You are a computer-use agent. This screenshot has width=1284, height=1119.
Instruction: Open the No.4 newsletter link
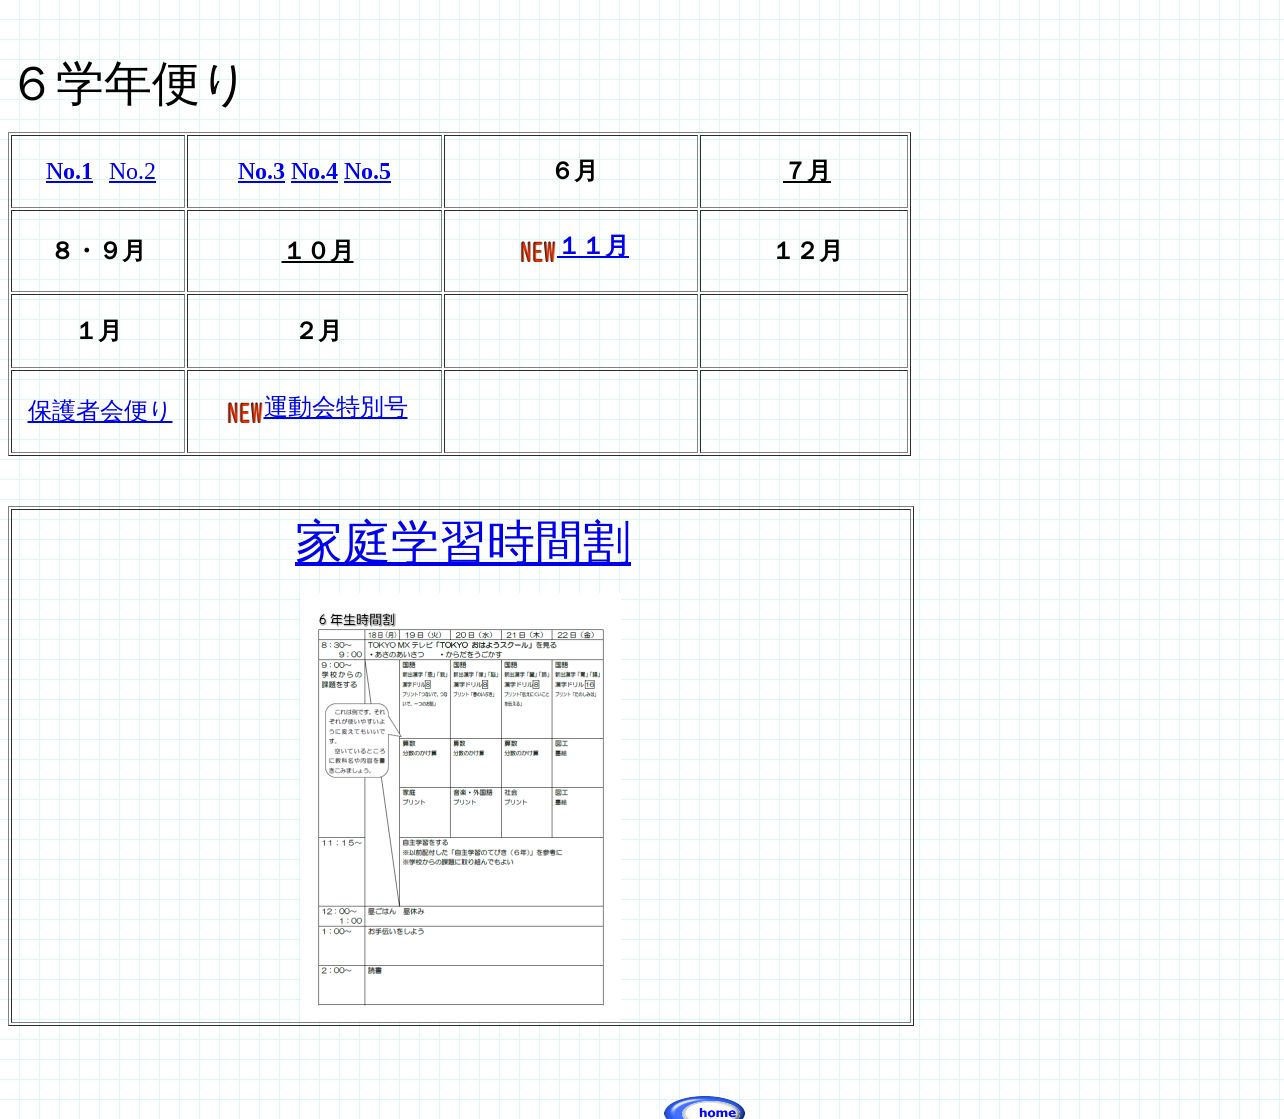[314, 171]
